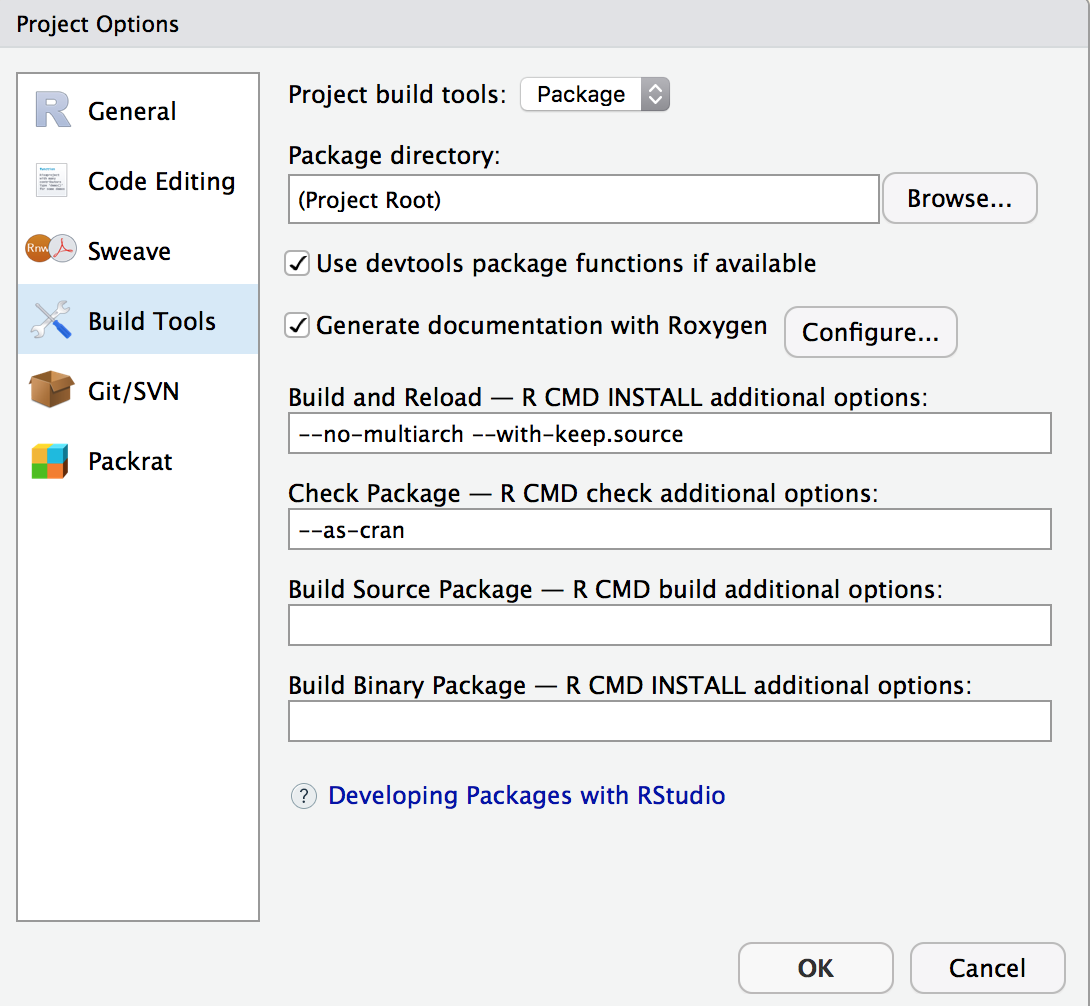Focus the Check Package options field
The image size is (1090, 1006).
click(x=669, y=530)
